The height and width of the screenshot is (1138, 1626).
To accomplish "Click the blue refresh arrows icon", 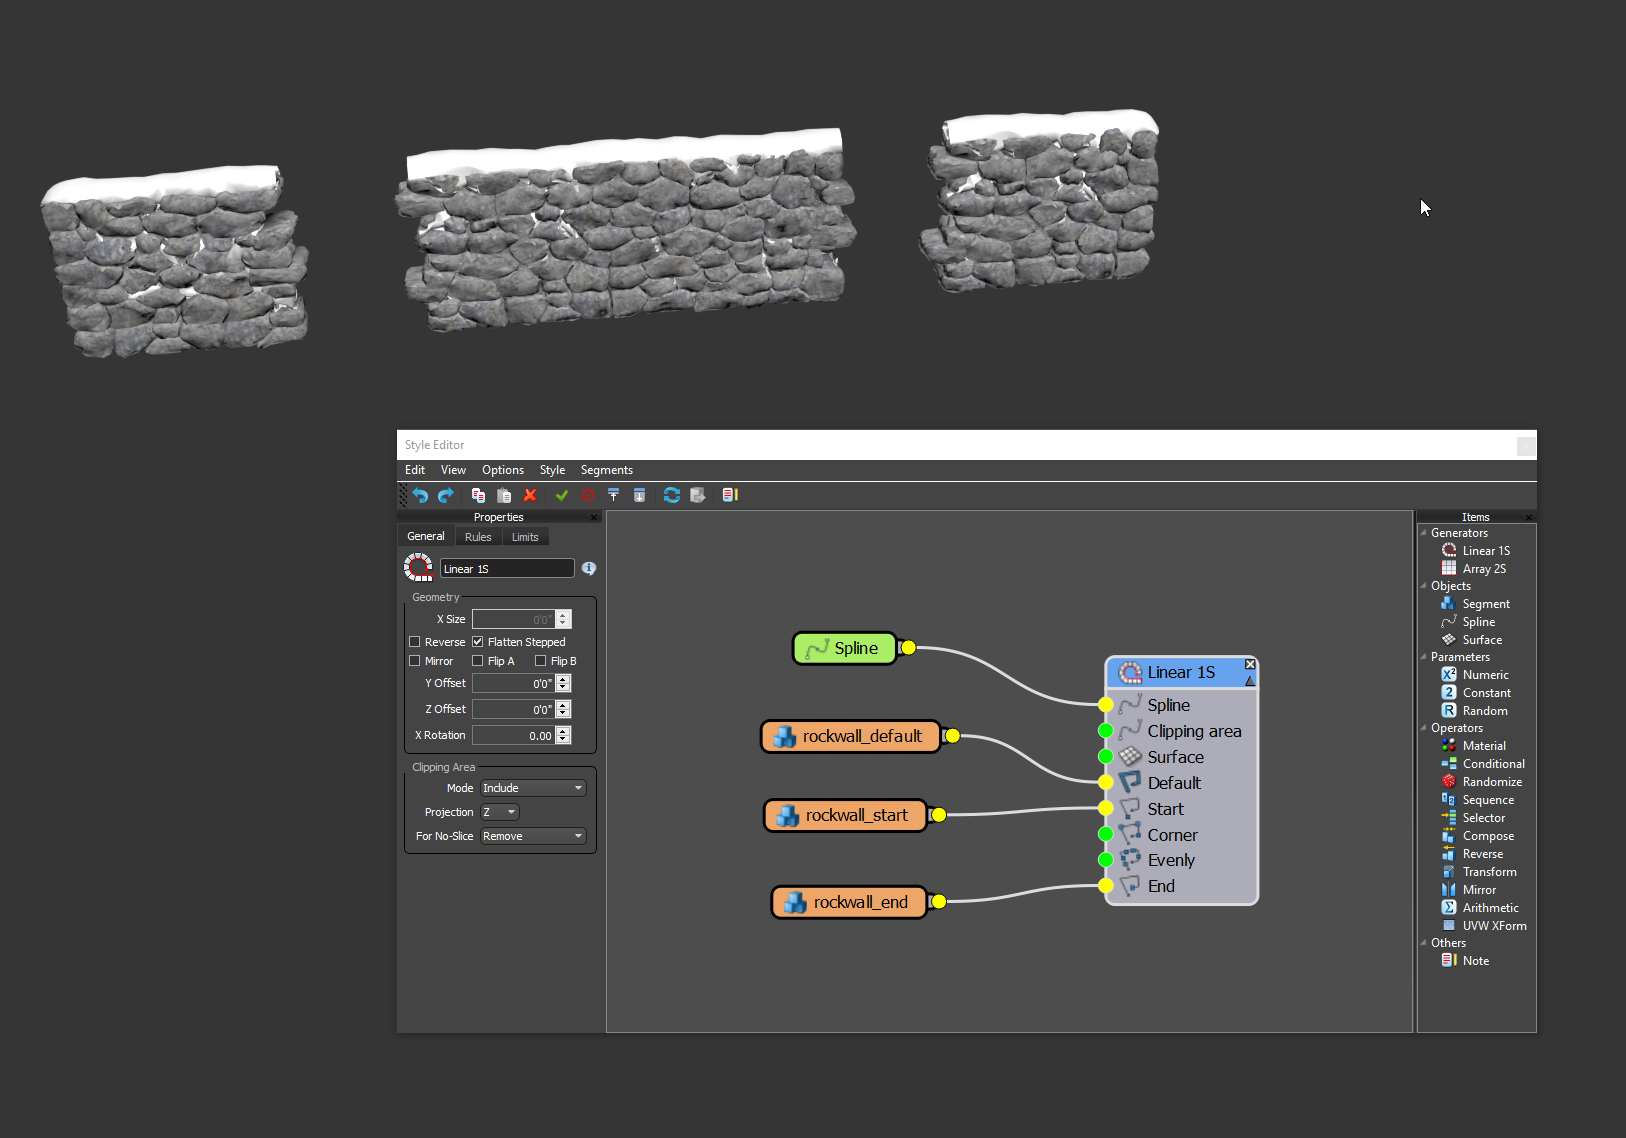I will (671, 495).
